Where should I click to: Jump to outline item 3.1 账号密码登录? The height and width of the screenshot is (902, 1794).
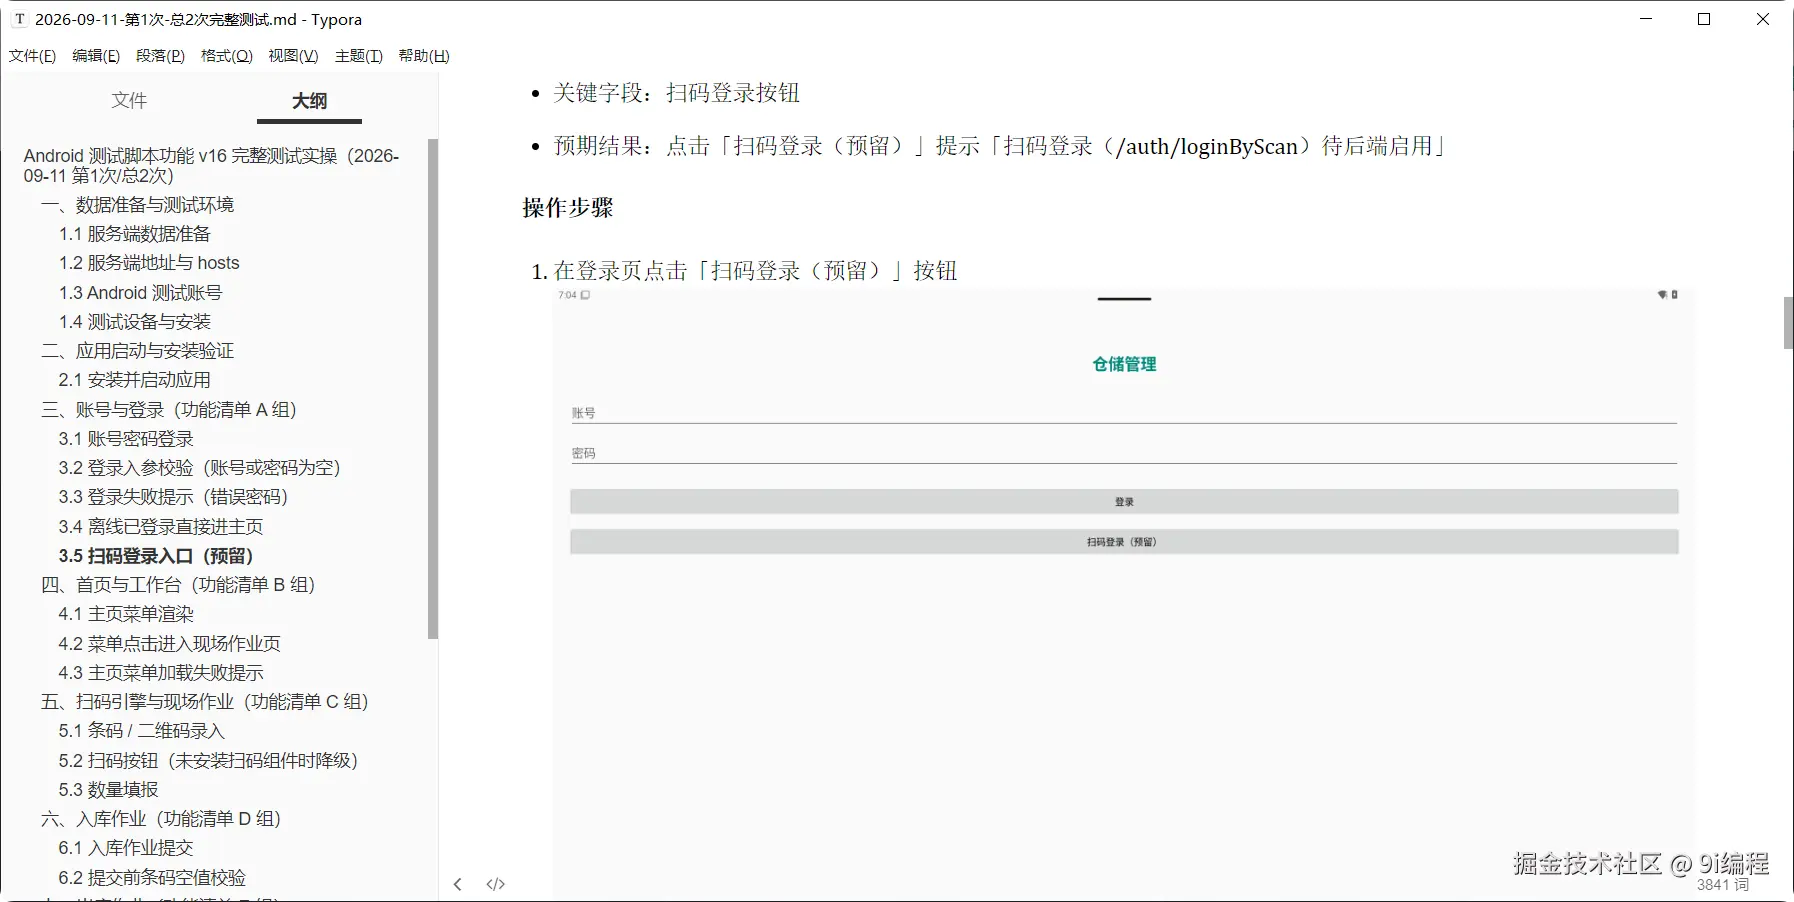(x=126, y=438)
